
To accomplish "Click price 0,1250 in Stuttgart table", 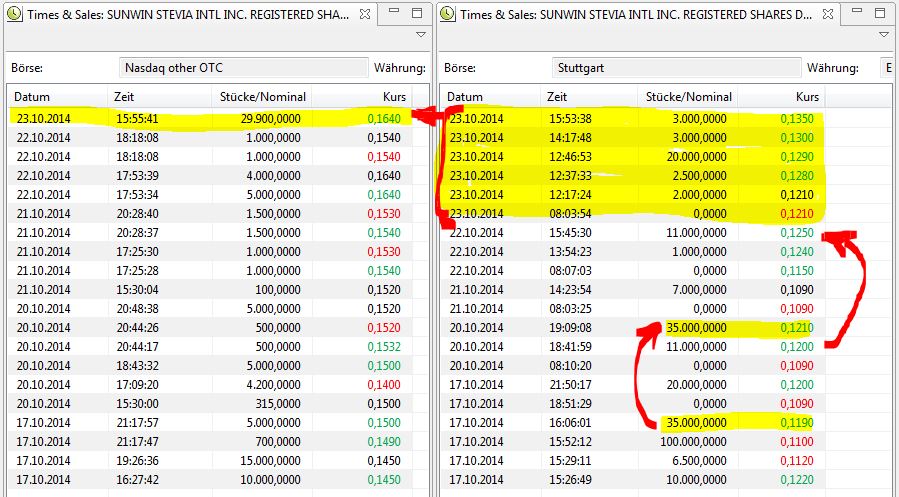I will [797, 232].
